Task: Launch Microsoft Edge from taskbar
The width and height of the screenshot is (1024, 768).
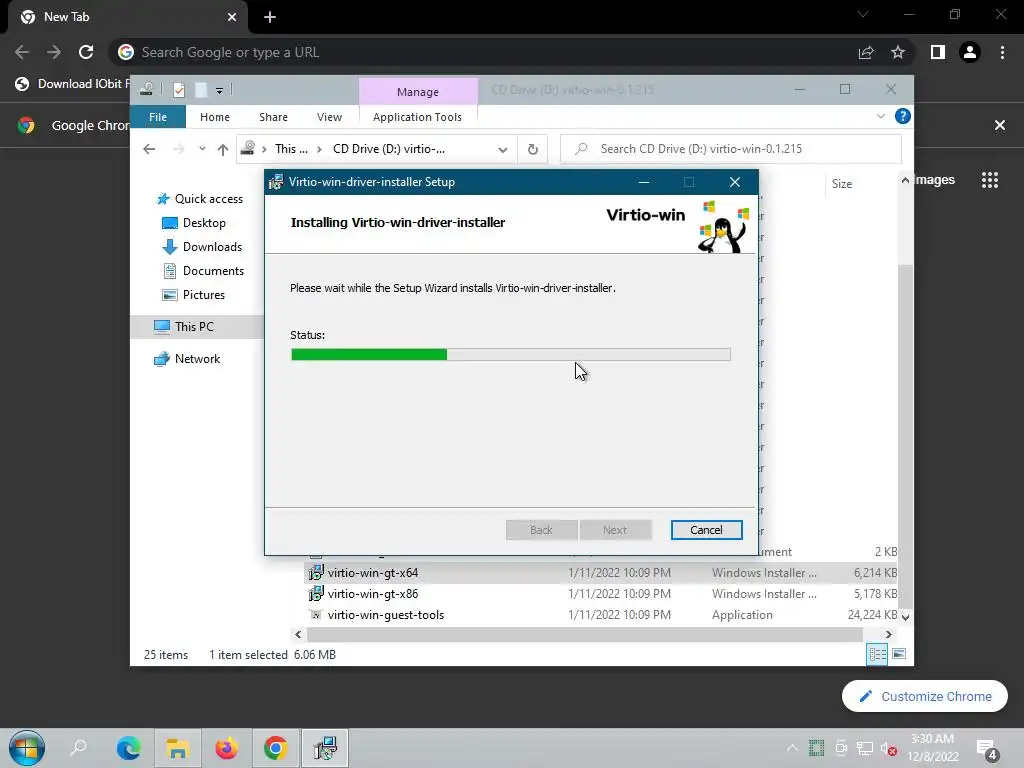Action: click(x=128, y=748)
